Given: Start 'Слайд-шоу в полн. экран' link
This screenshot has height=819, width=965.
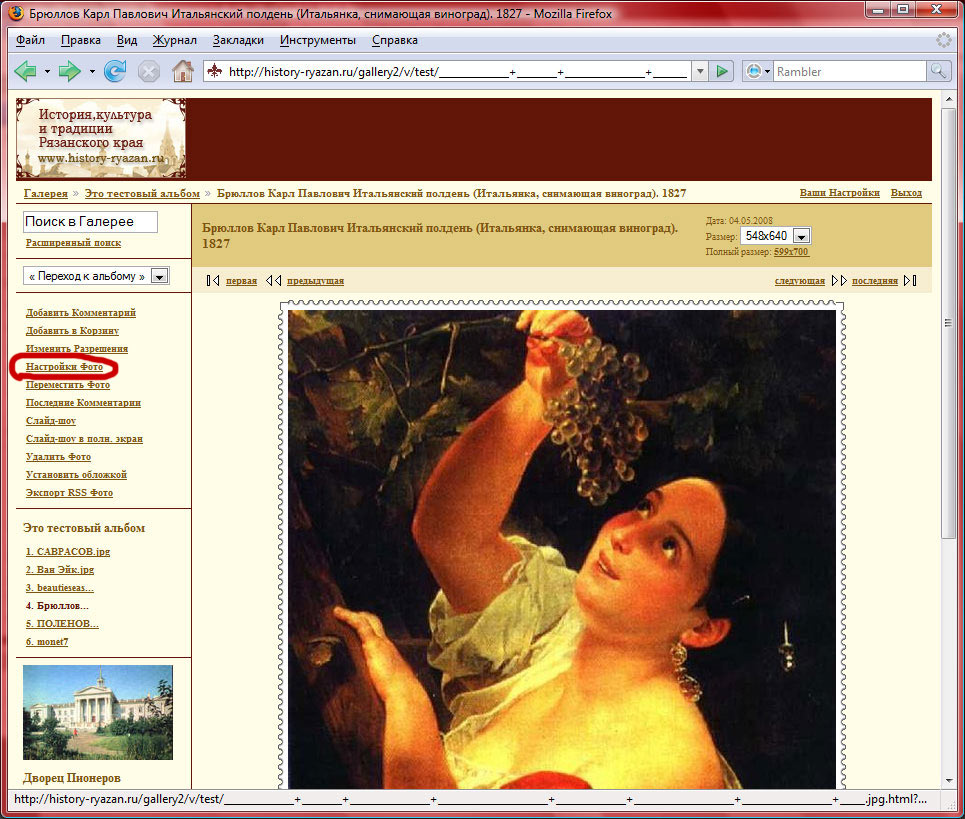Looking at the screenshot, I should [84, 439].
